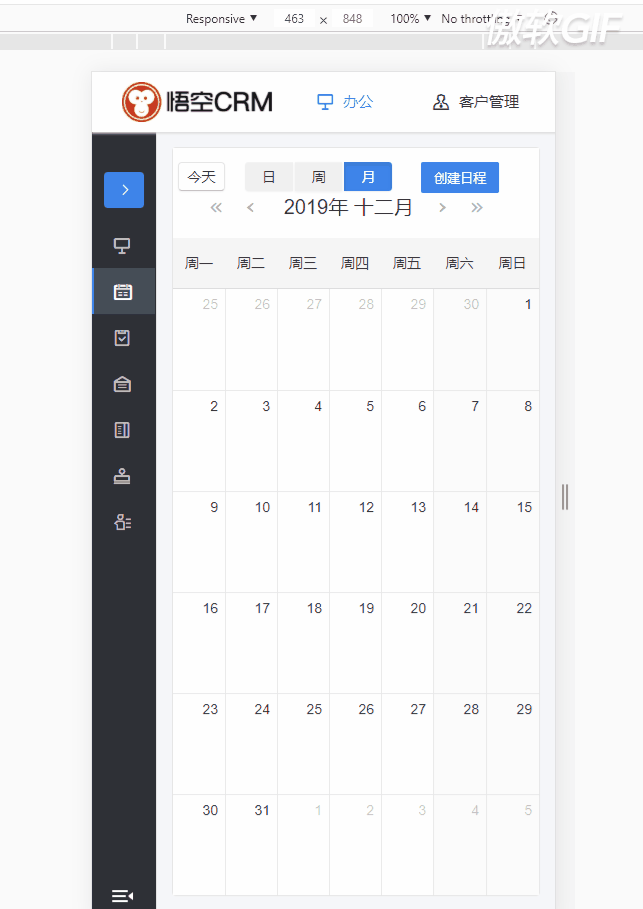This screenshot has height=909, width=643.
Task: Click the 悟空CRM monkey logo
Action: coord(197,102)
